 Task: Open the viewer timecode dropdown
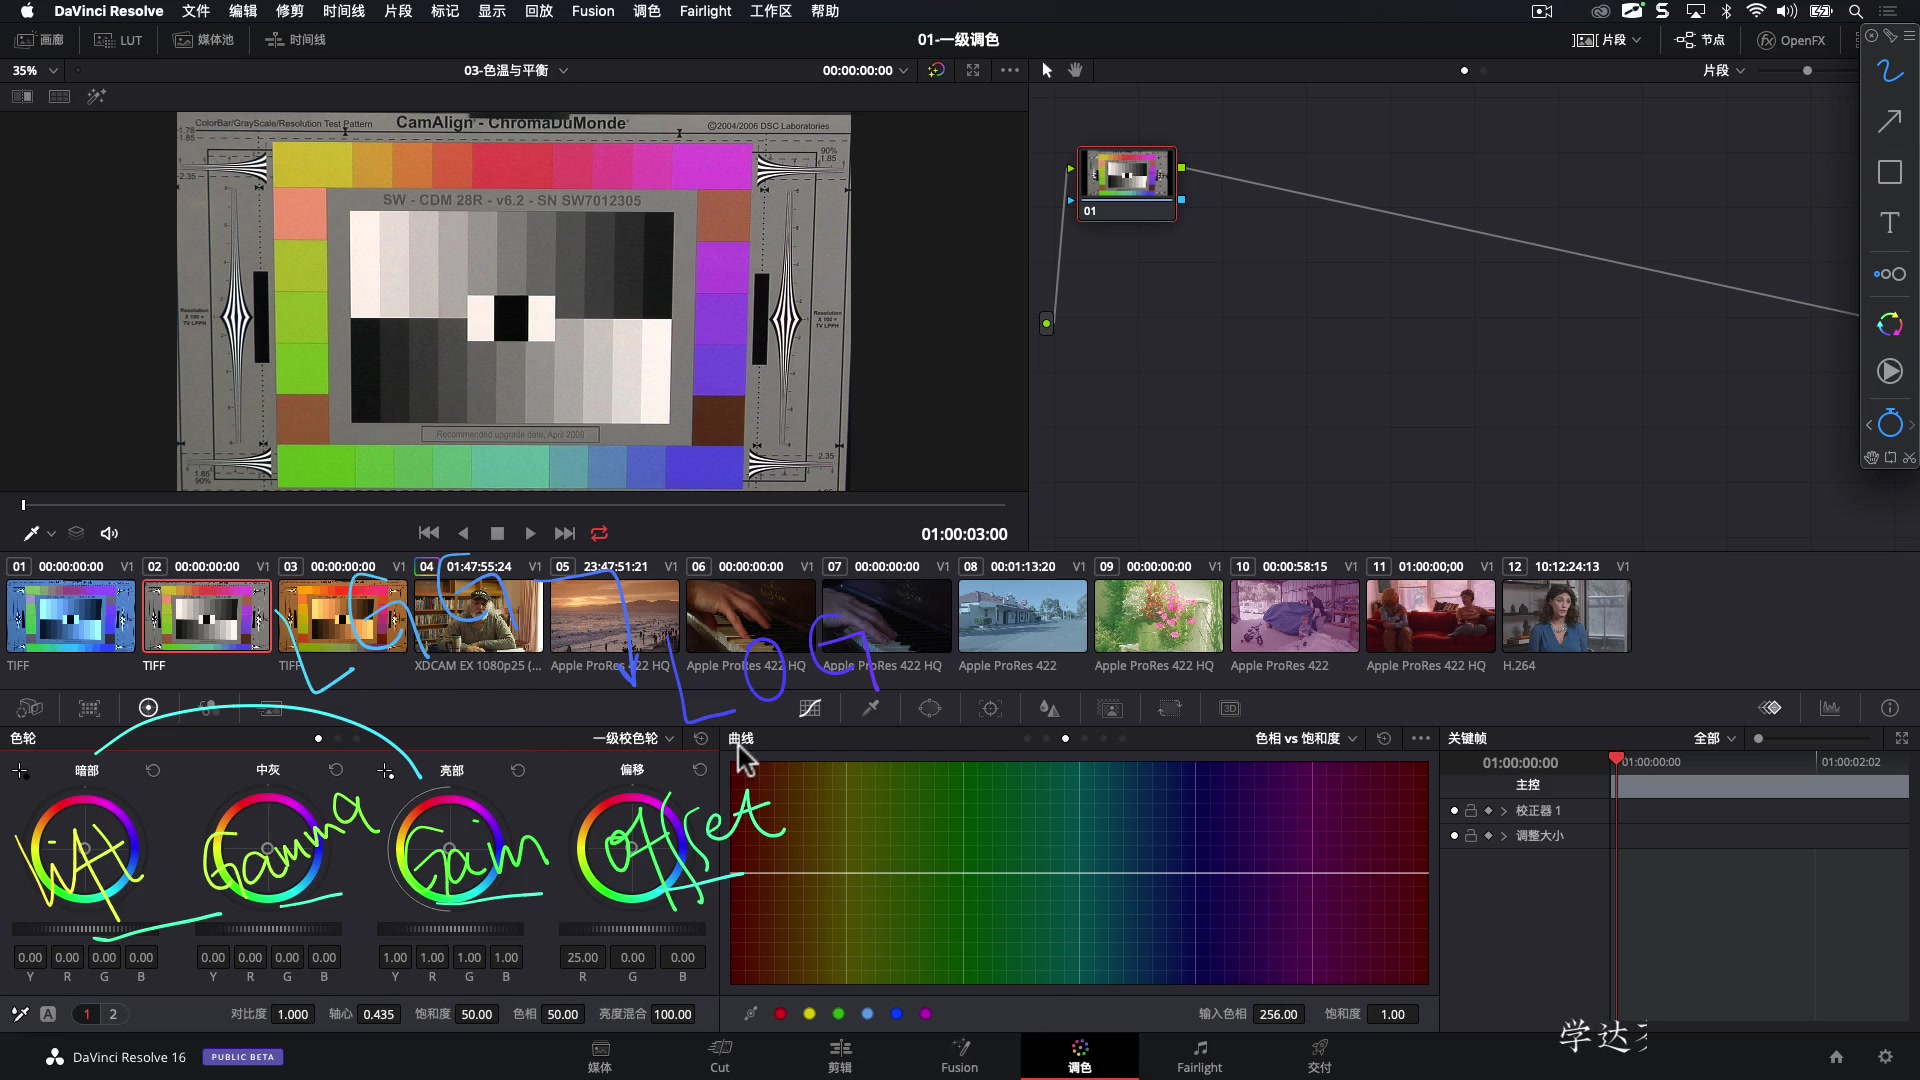pos(865,70)
